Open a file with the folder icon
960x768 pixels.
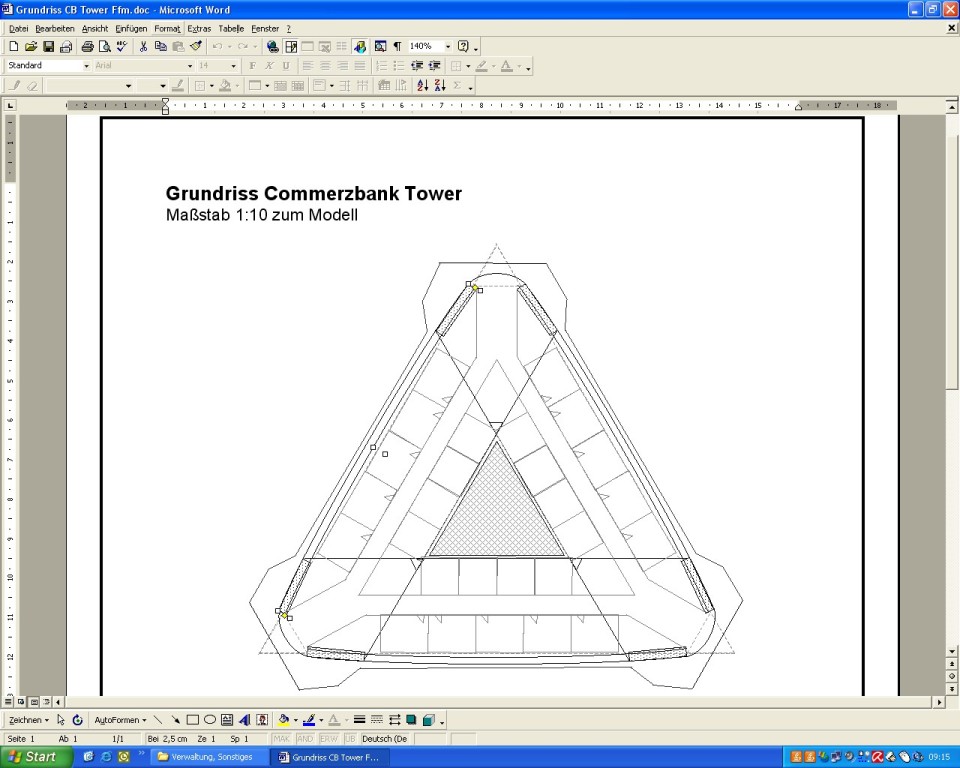31,47
